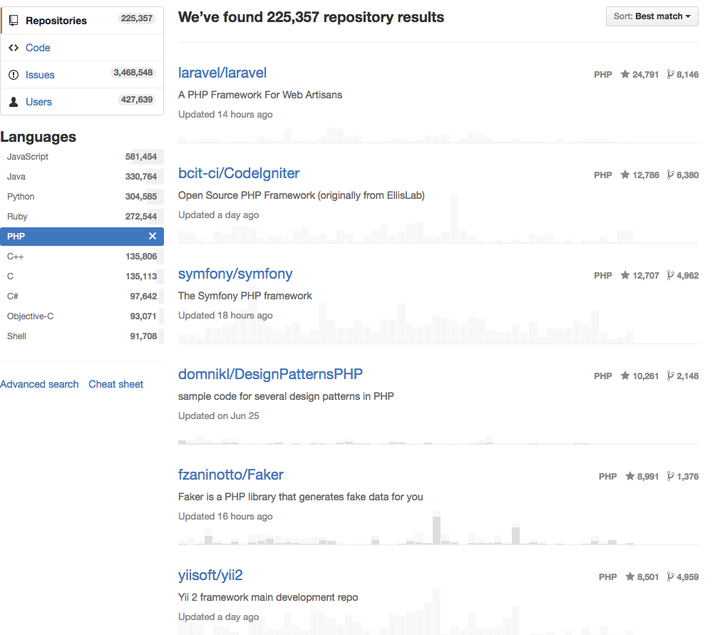Remove PHP language filter with X

153,236
